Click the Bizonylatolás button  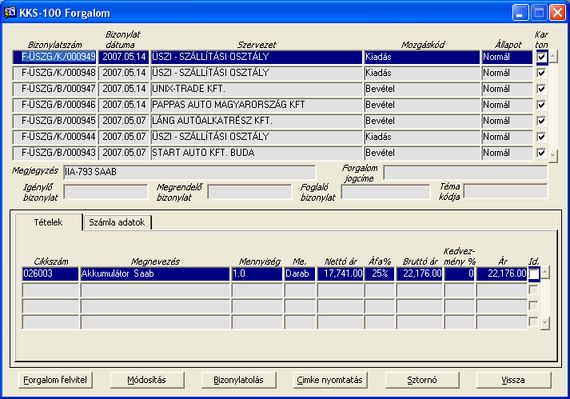(238, 380)
